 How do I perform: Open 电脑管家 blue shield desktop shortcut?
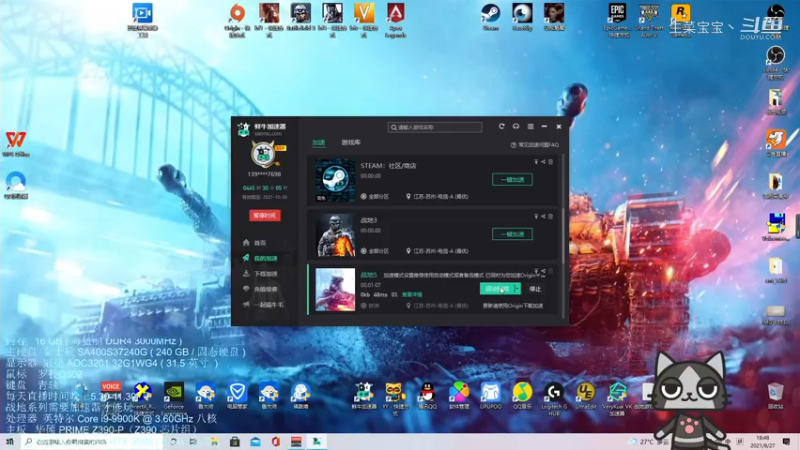click(237, 397)
